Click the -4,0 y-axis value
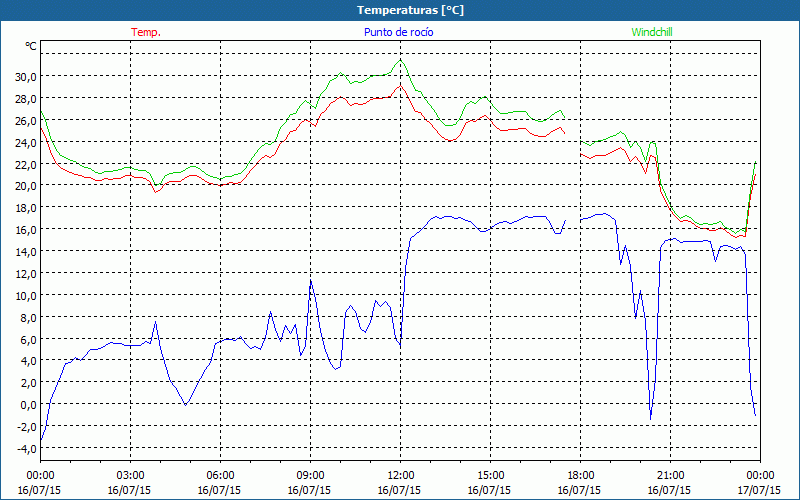The image size is (800, 500). [27, 449]
